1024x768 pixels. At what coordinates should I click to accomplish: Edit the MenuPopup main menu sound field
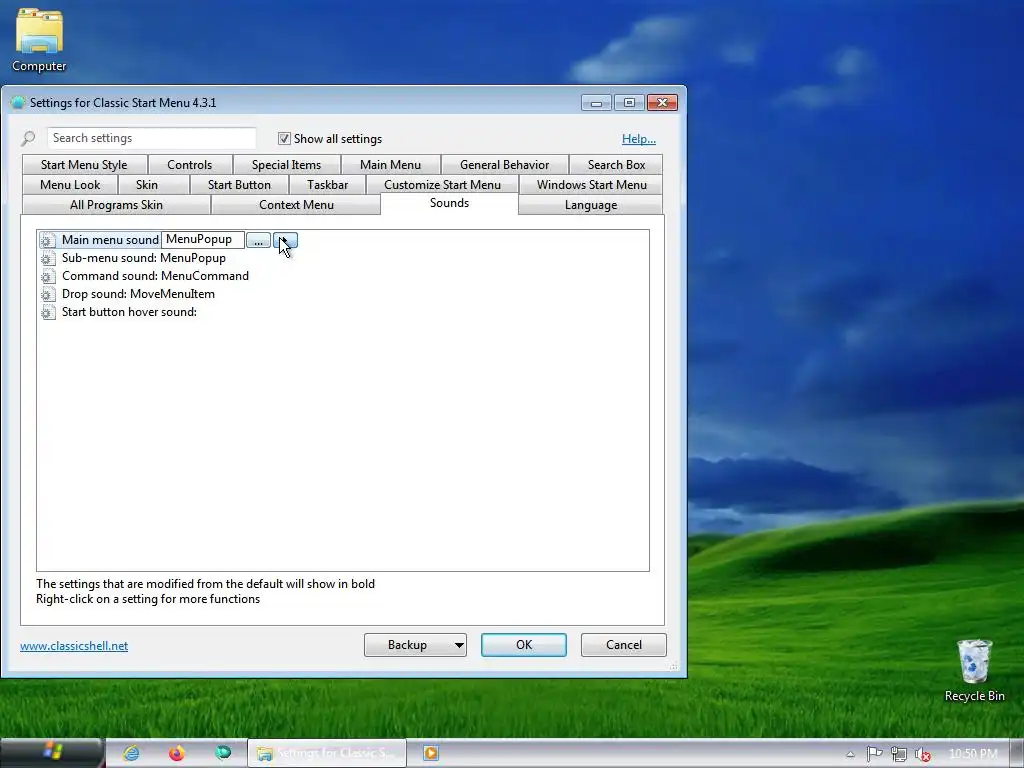coord(202,240)
